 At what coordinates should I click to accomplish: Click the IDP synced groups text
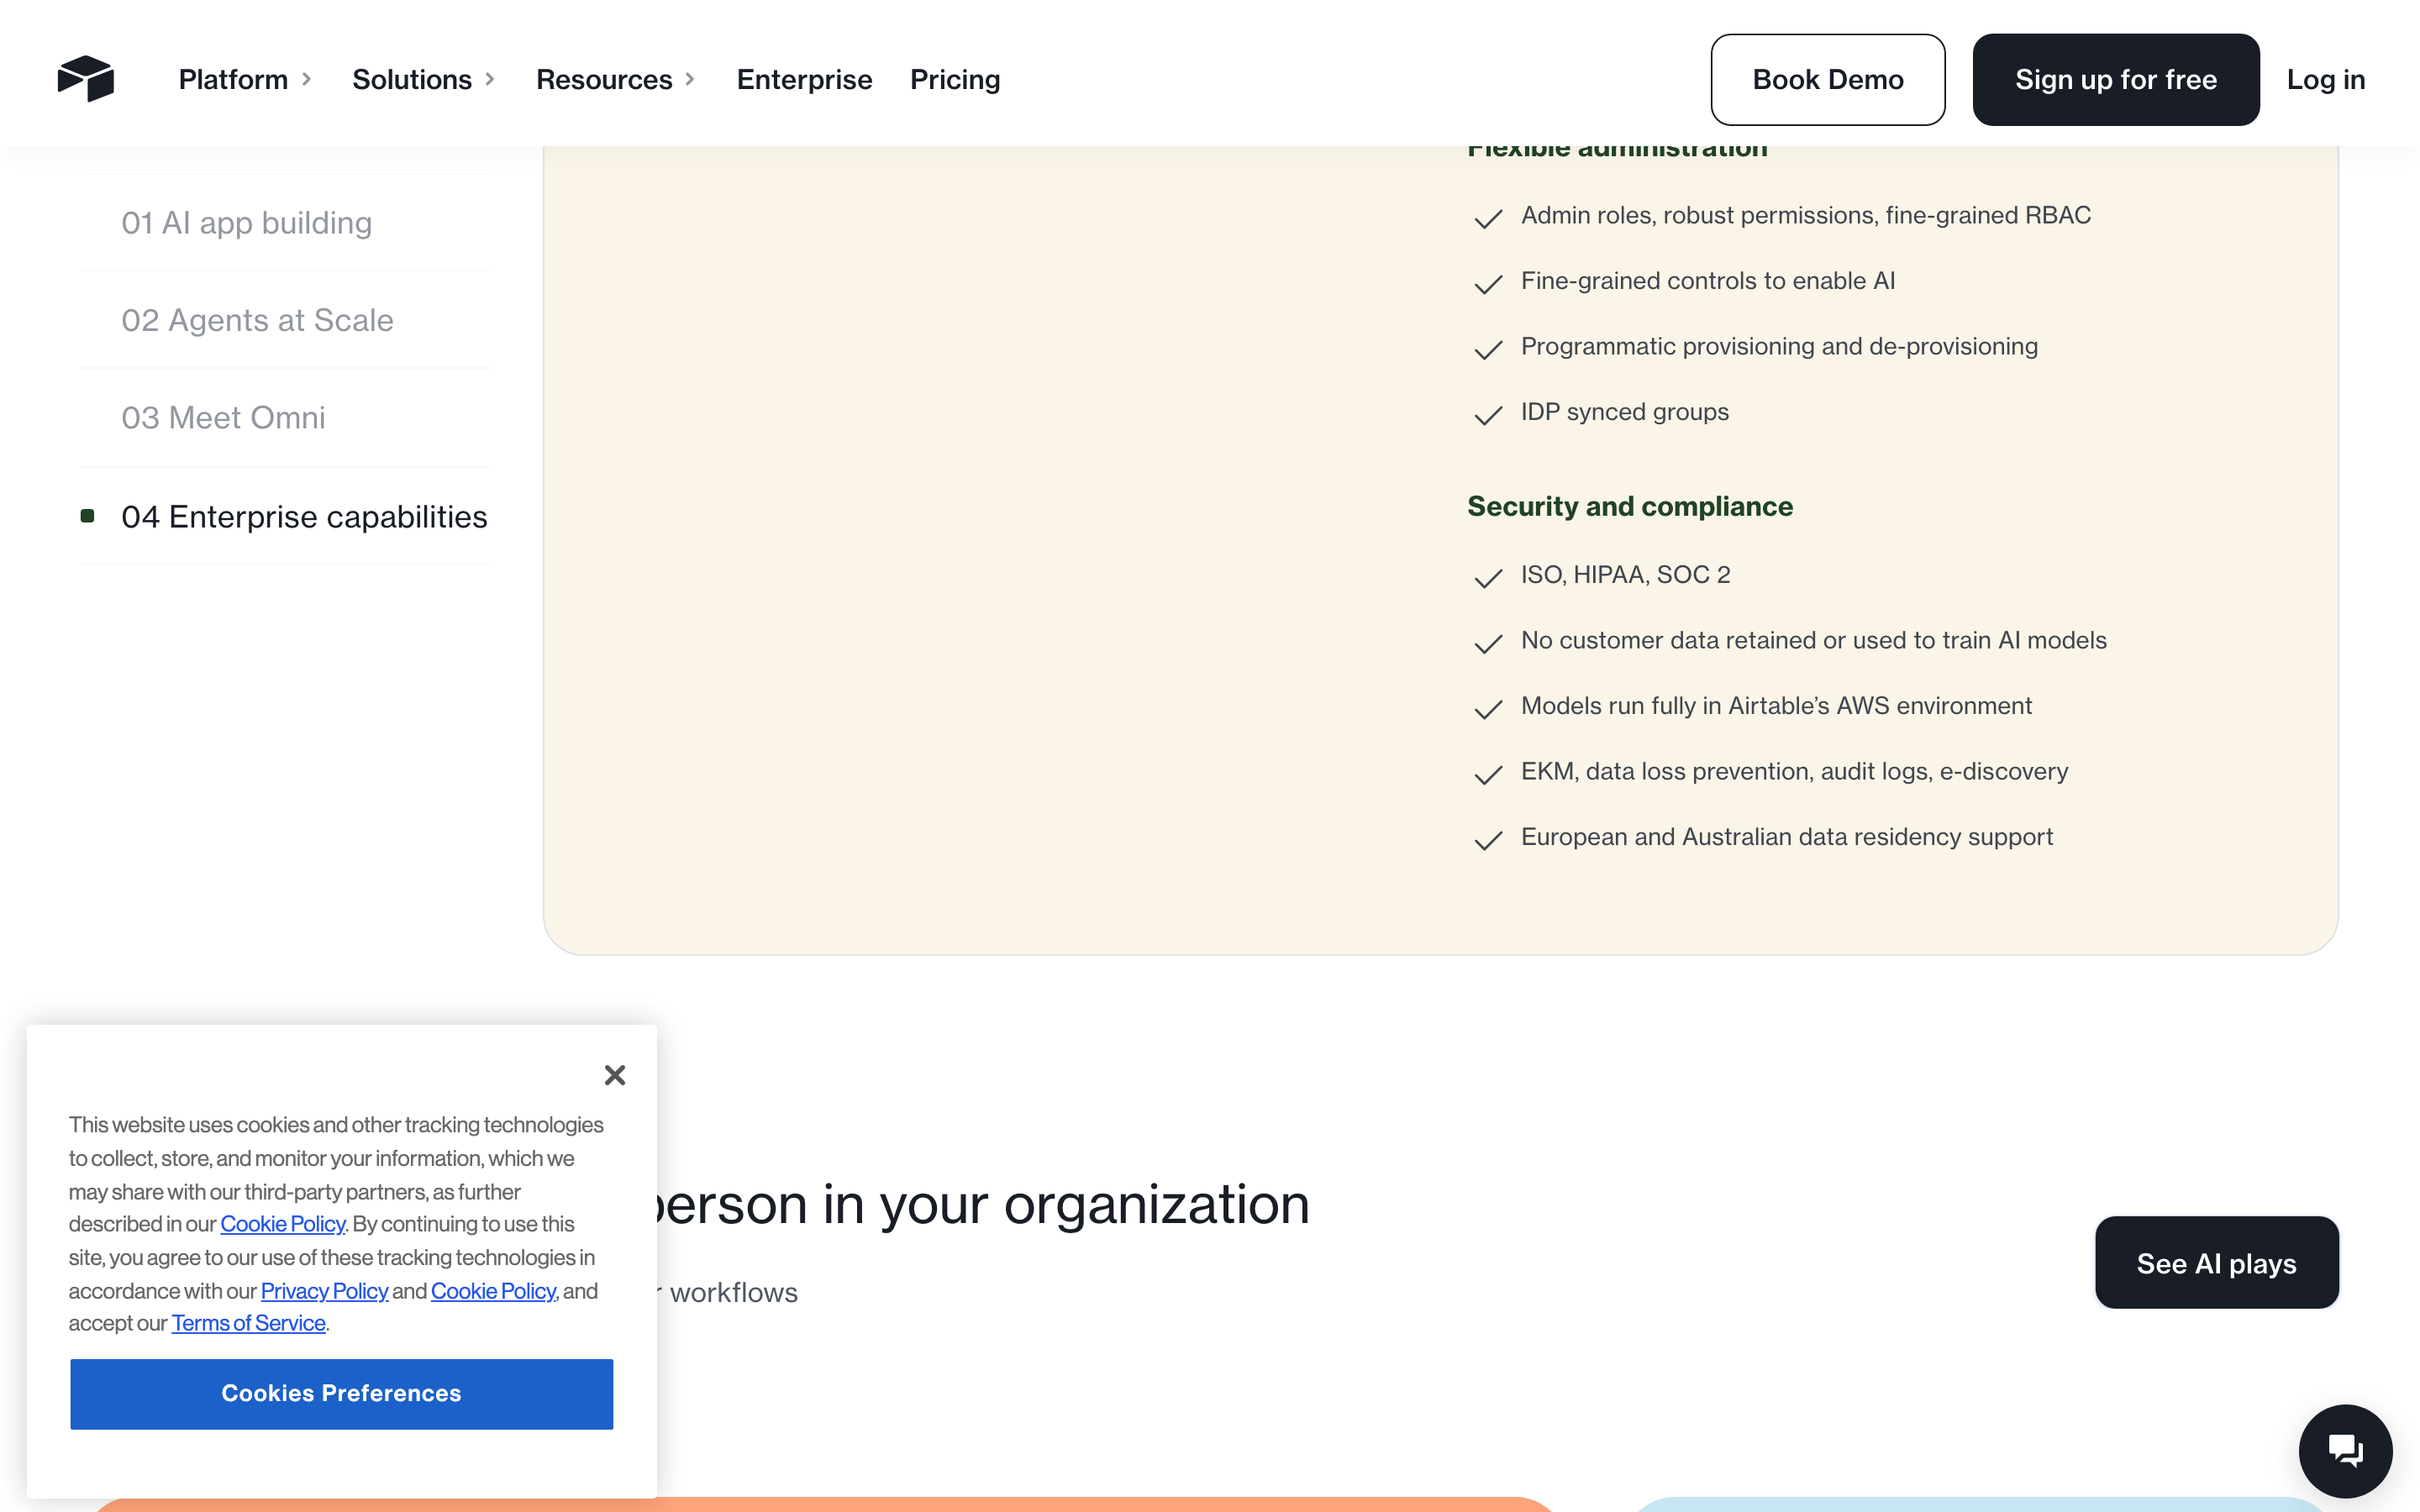coord(1624,412)
